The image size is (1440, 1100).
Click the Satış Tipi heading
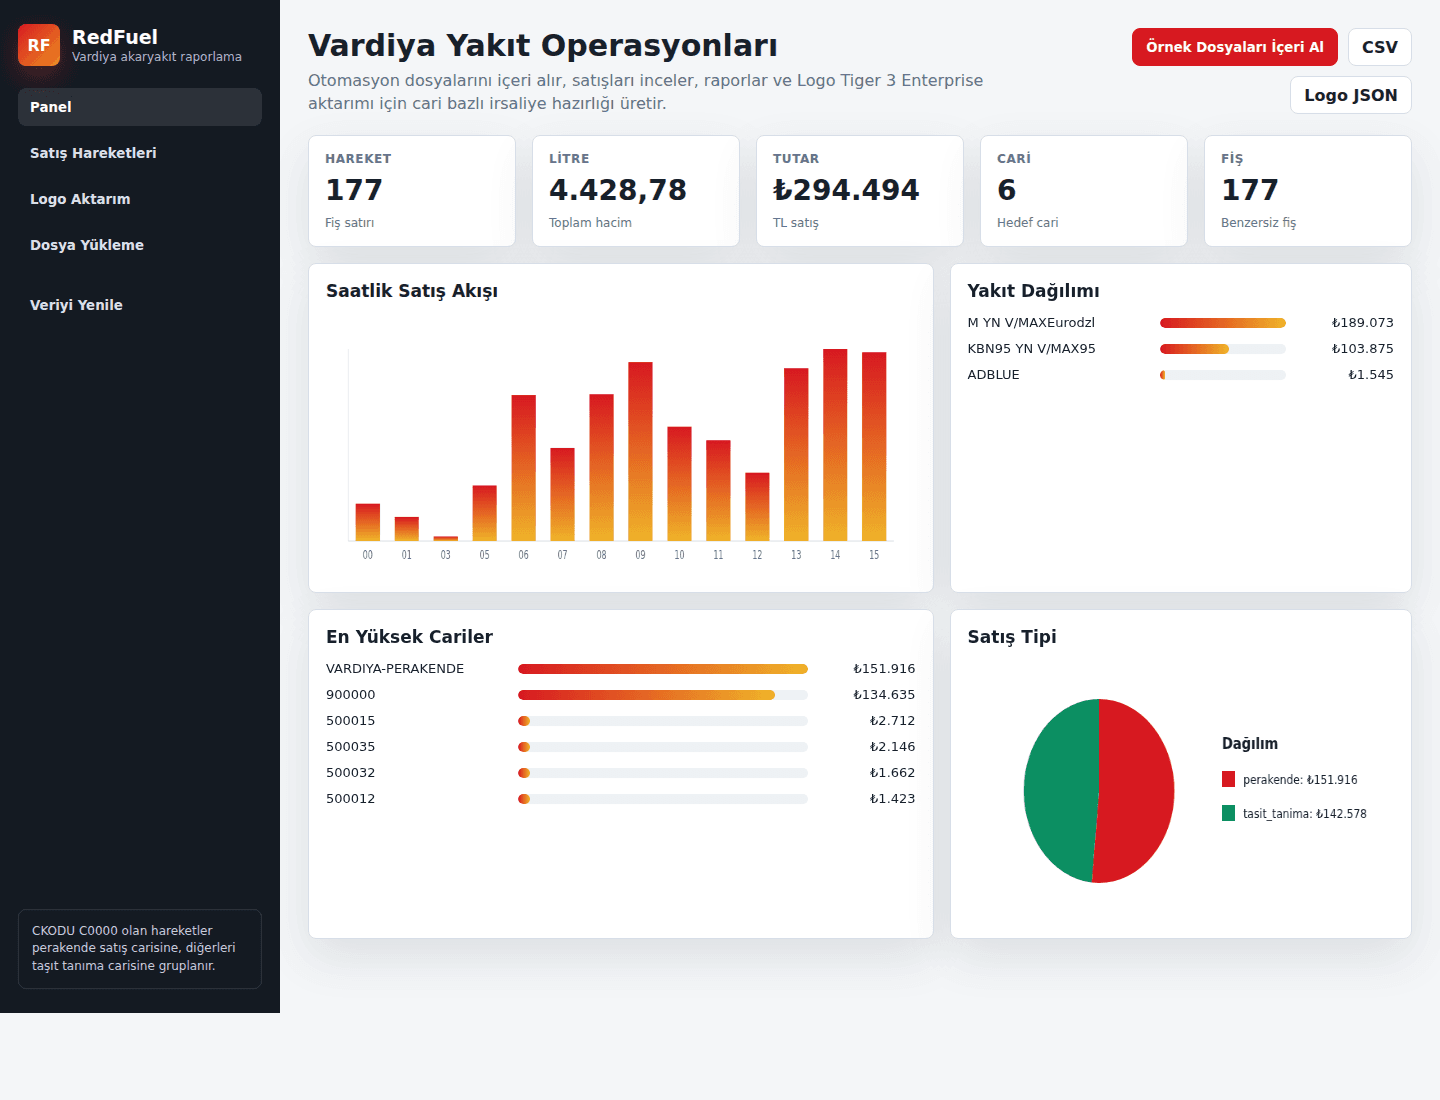[x=1012, y=637]
